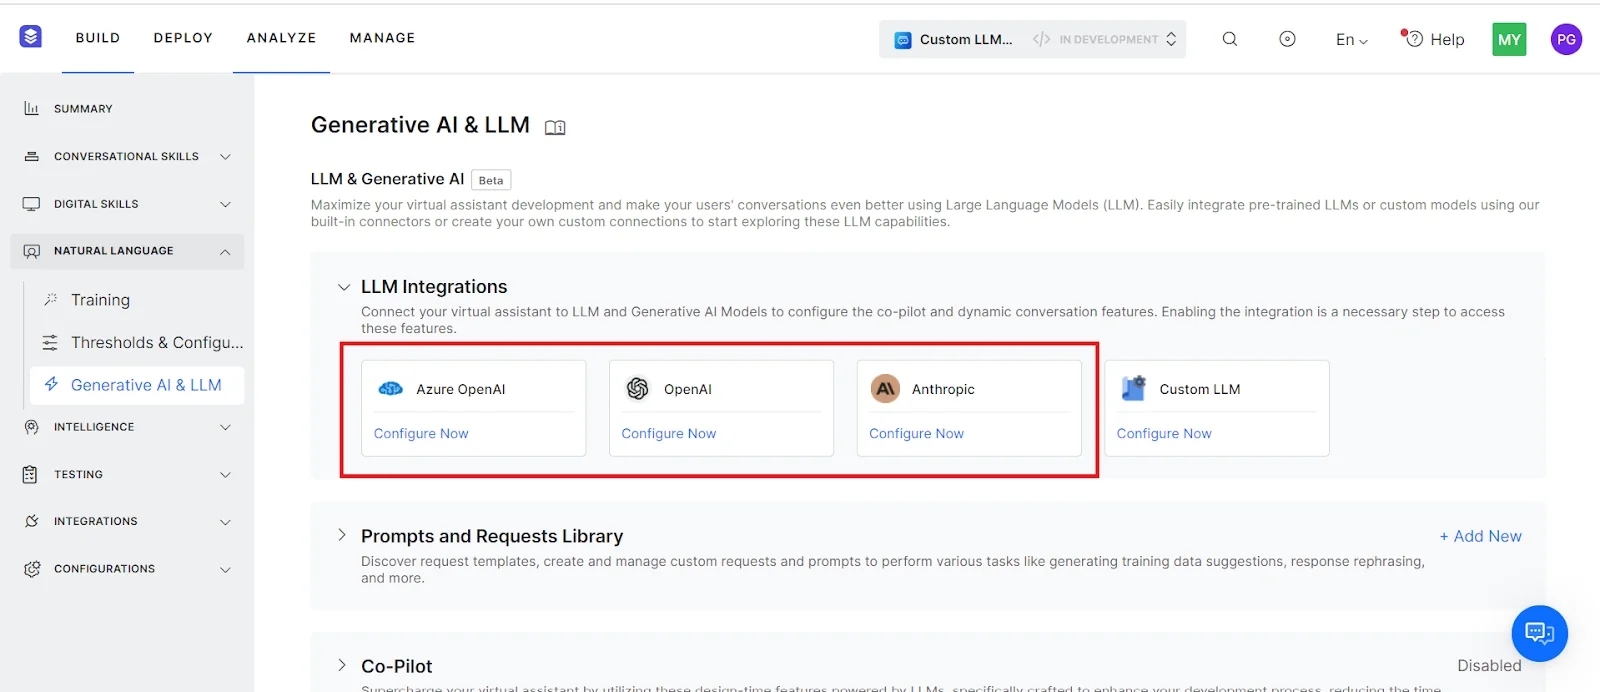Screen dimensions: 1600x692
Task: Open the documentation book icon beside title
Action: 555,127
